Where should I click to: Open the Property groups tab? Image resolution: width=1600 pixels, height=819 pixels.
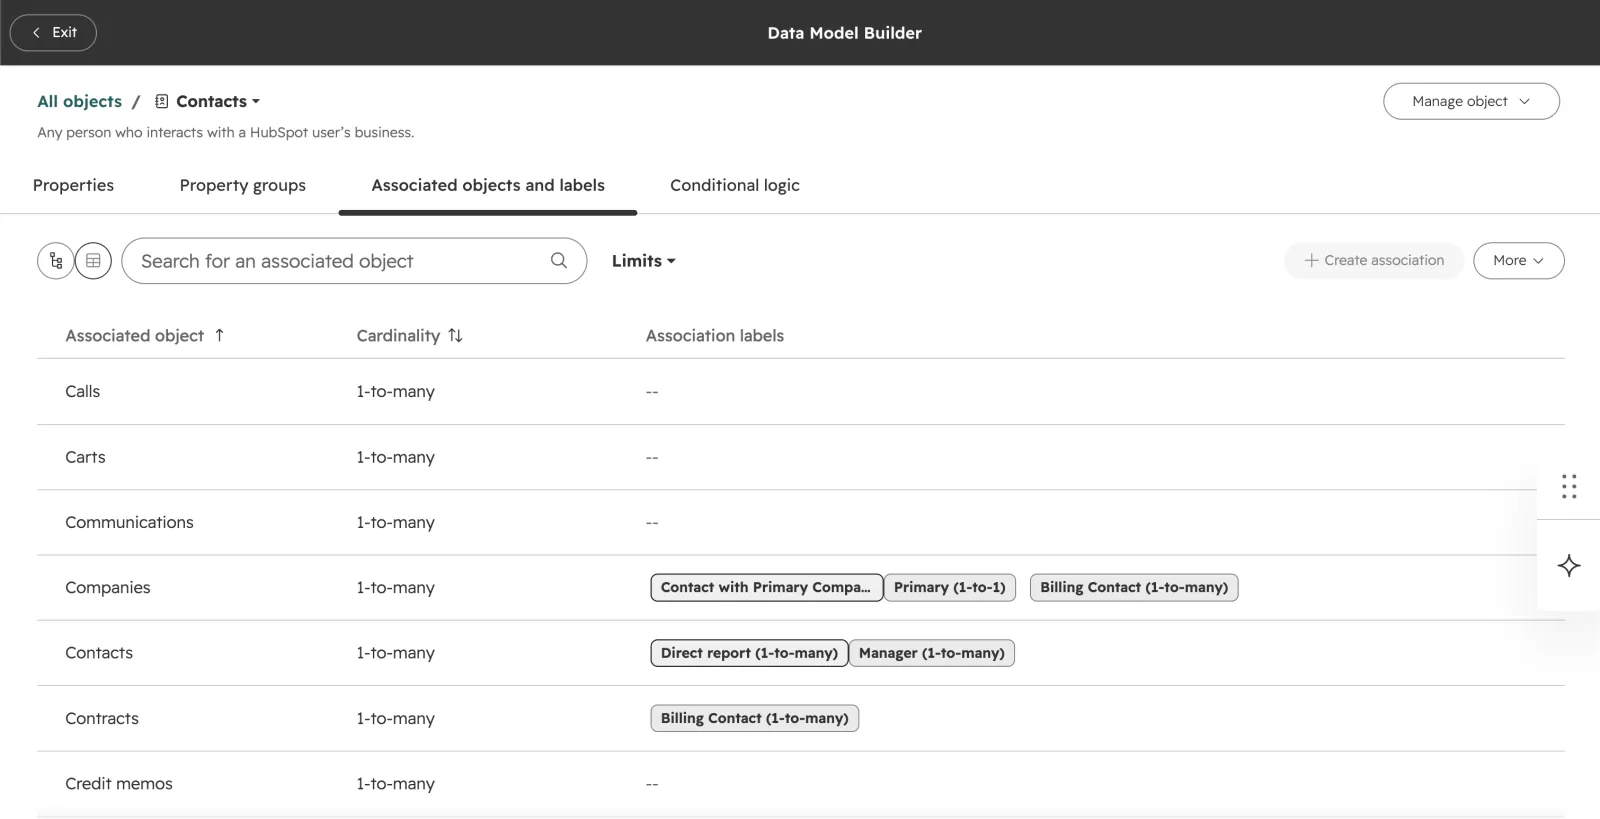click(243, 185)
